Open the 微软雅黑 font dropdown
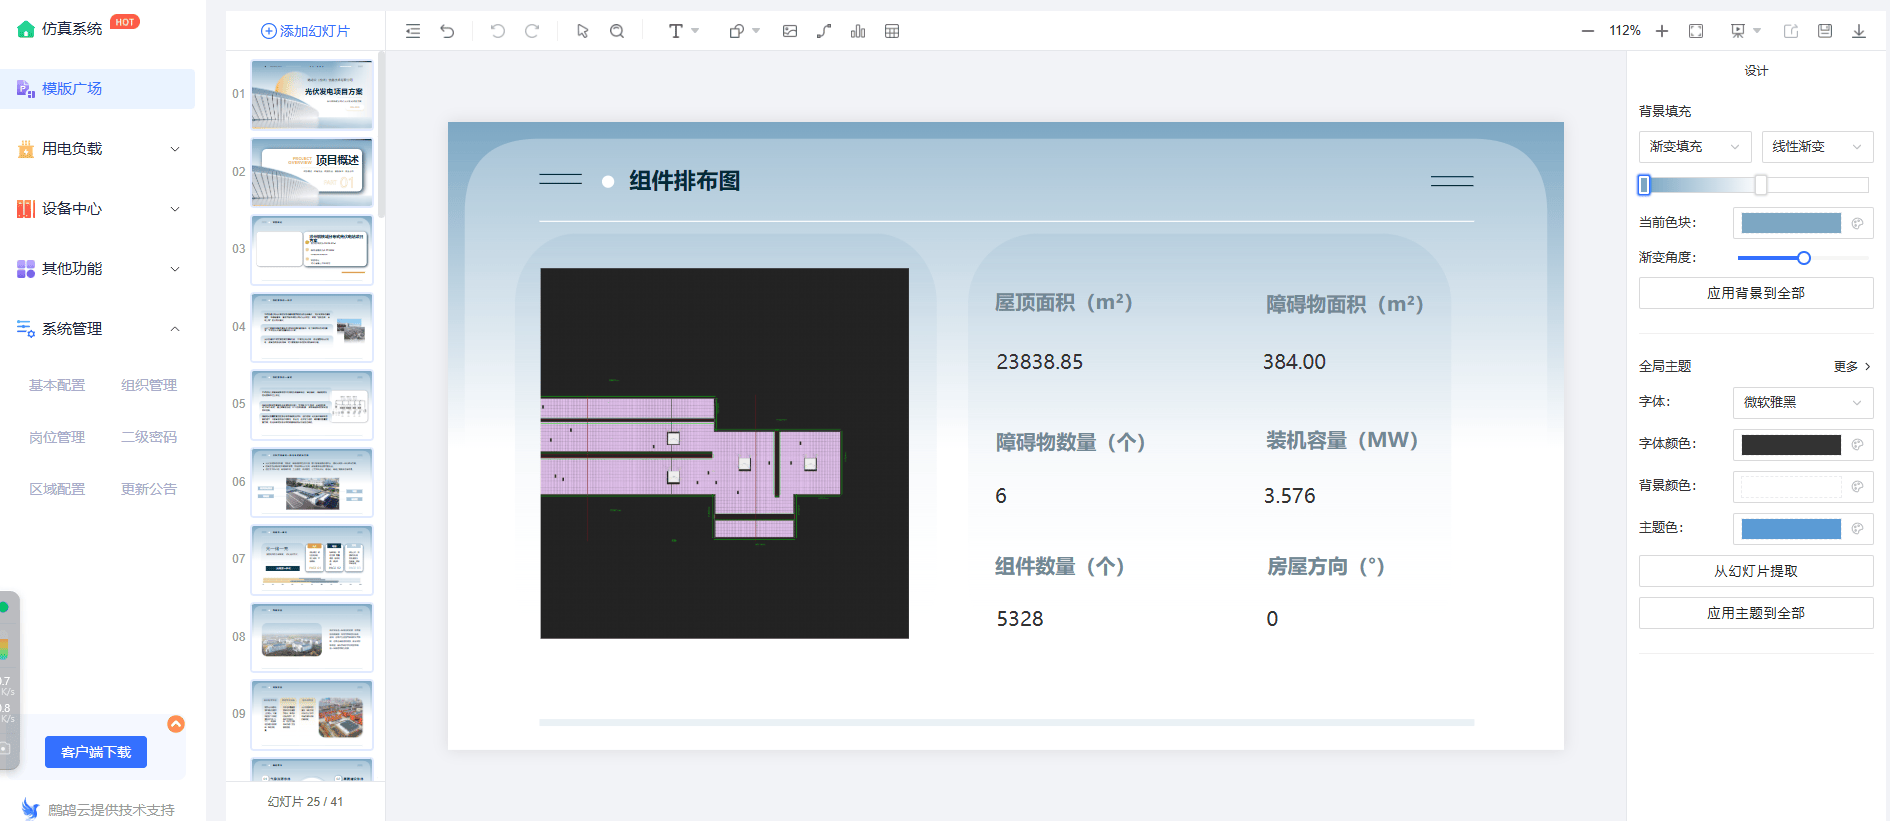 (1803, 402)
